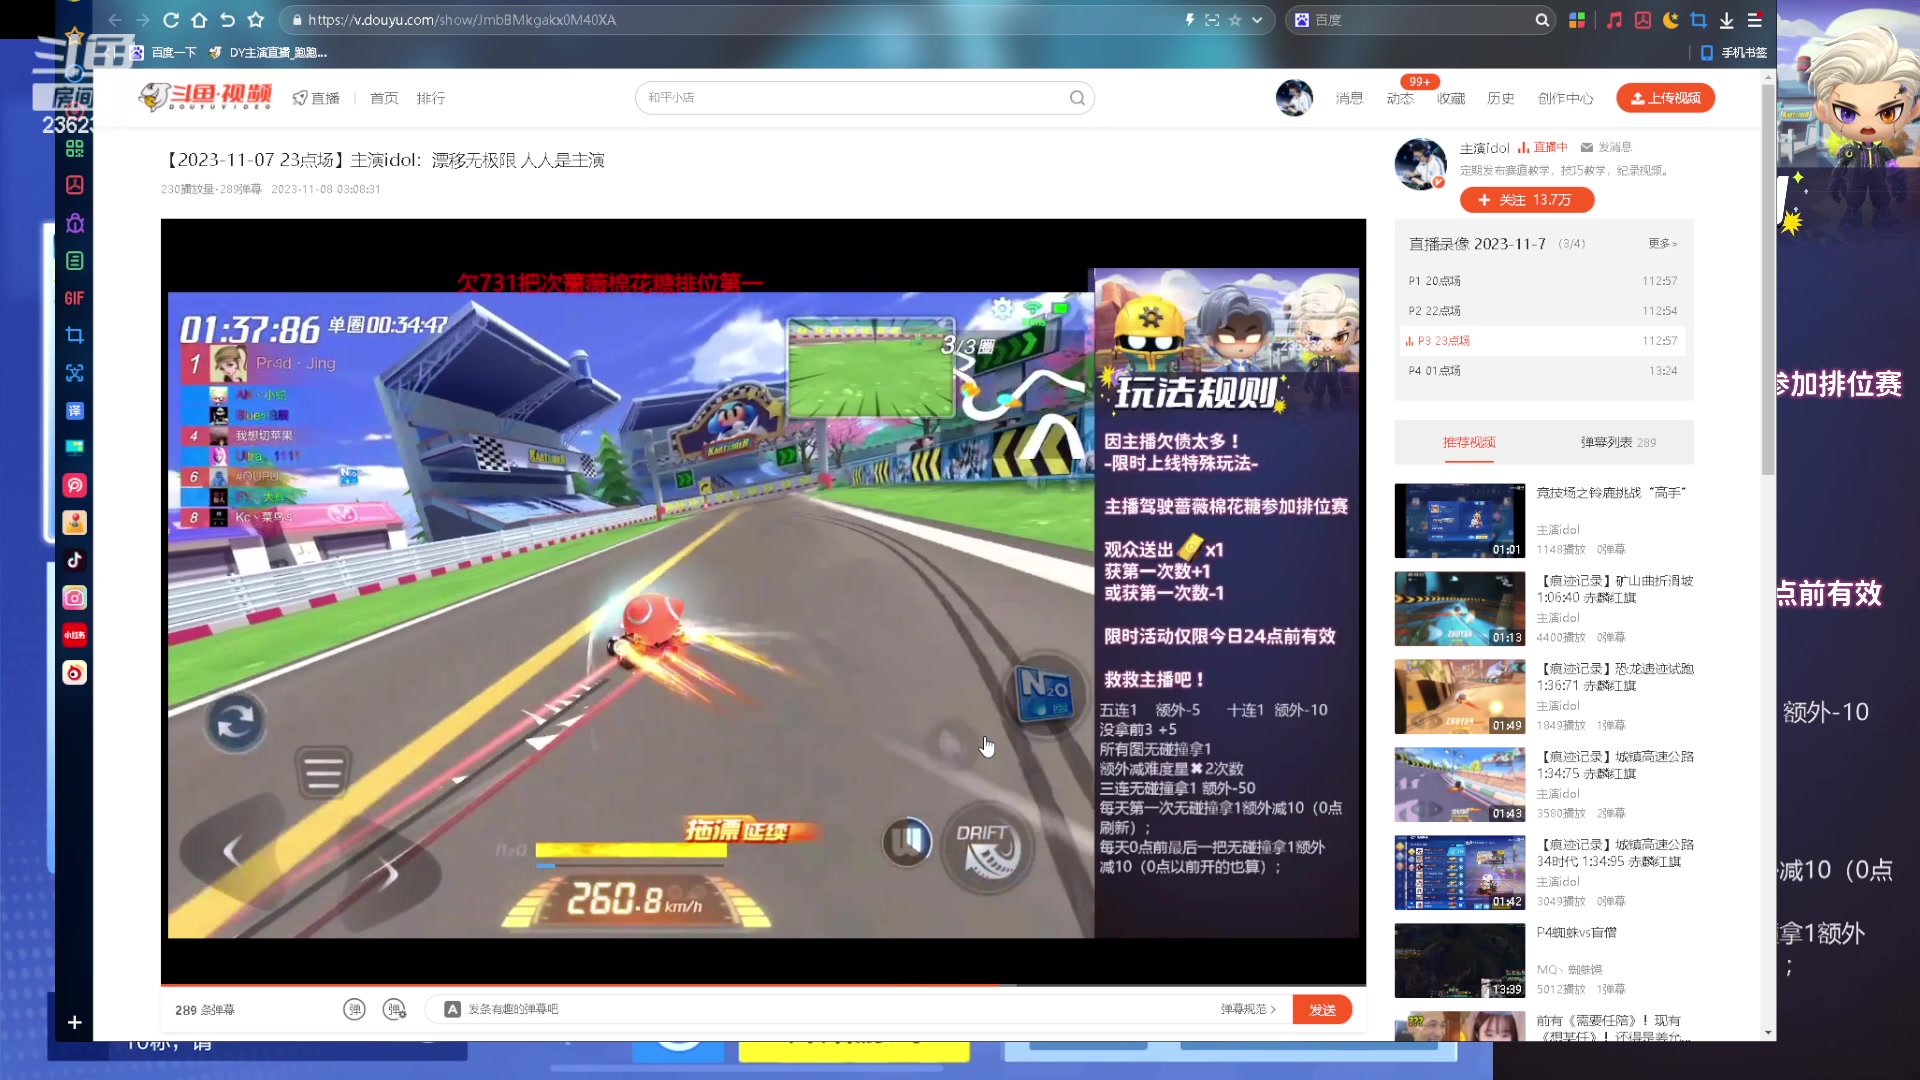Screen dimensions: 1920x1080
Task: Open danmaku settings gear icon
Action: [395, 1010]
